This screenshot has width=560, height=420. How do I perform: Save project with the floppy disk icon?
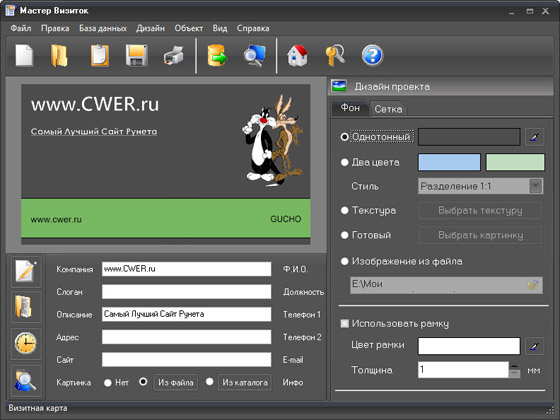[x=137, y=56]
